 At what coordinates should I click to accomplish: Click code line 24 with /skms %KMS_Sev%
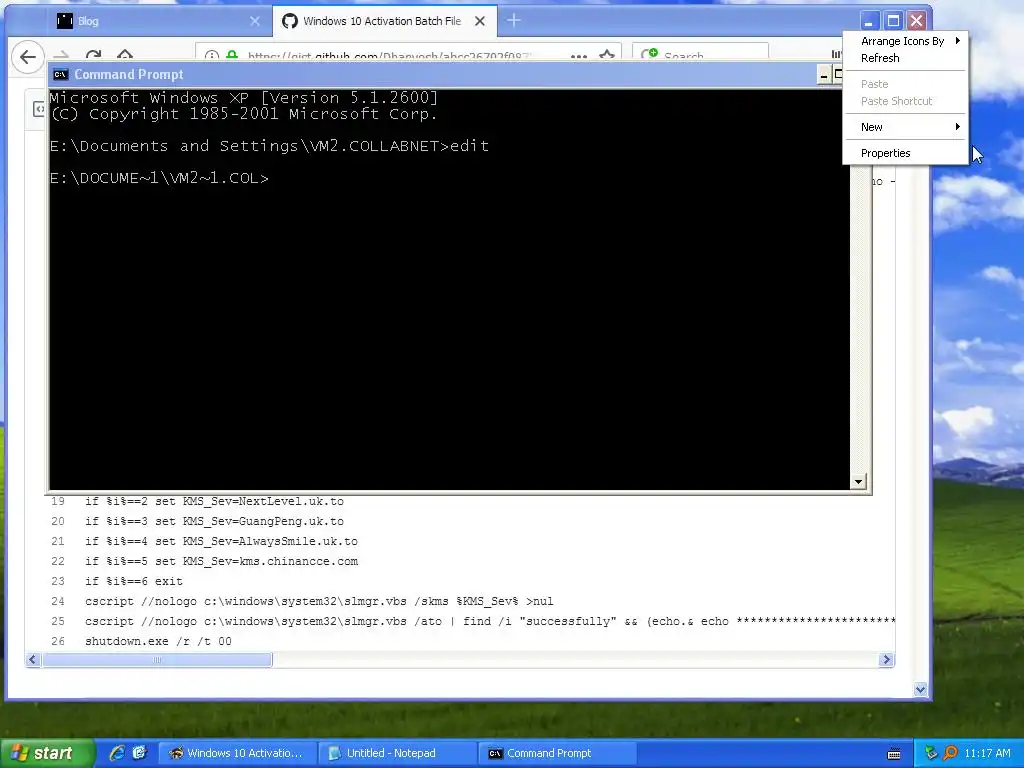pyautogui.click(x=319, y=601)
